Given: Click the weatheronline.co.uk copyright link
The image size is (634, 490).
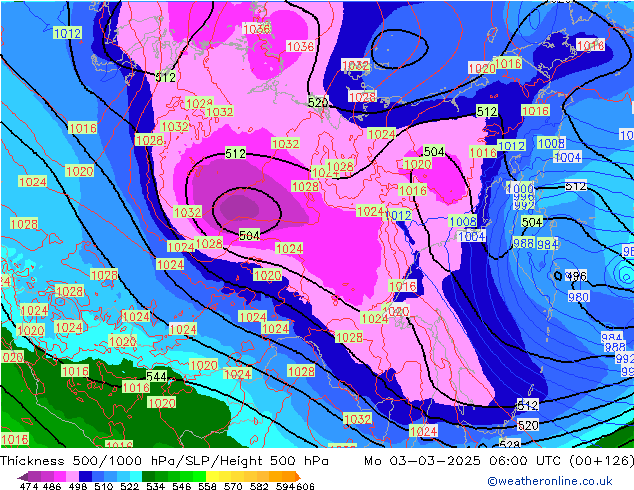Looking at the screenshot, I should (x=550, y=481).
